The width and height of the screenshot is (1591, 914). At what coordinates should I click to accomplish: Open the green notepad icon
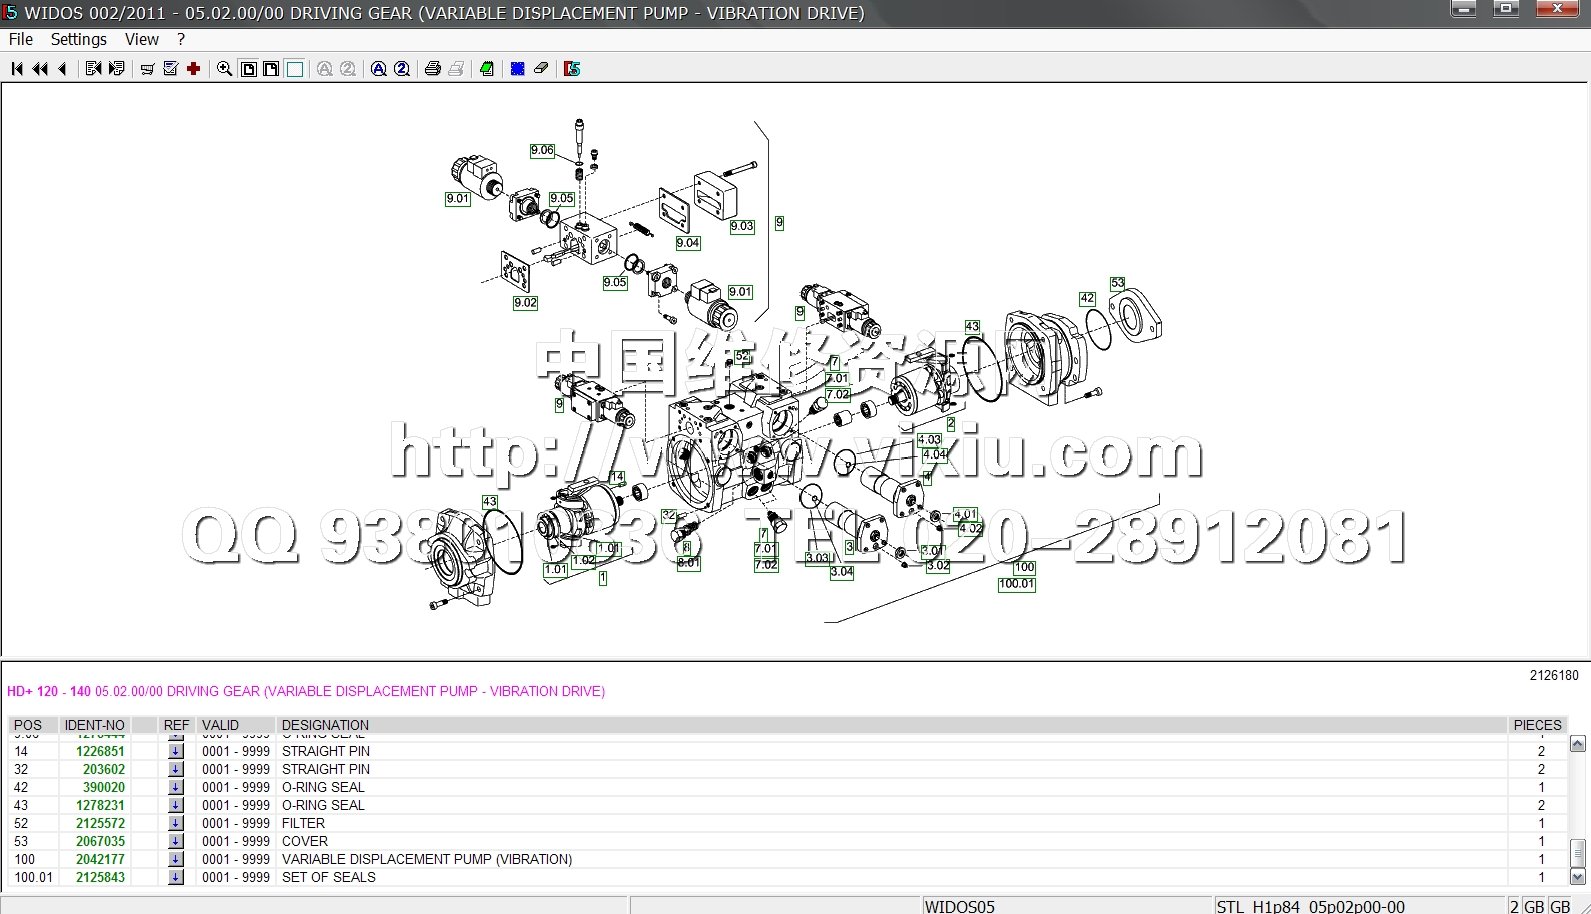[487, 69]
